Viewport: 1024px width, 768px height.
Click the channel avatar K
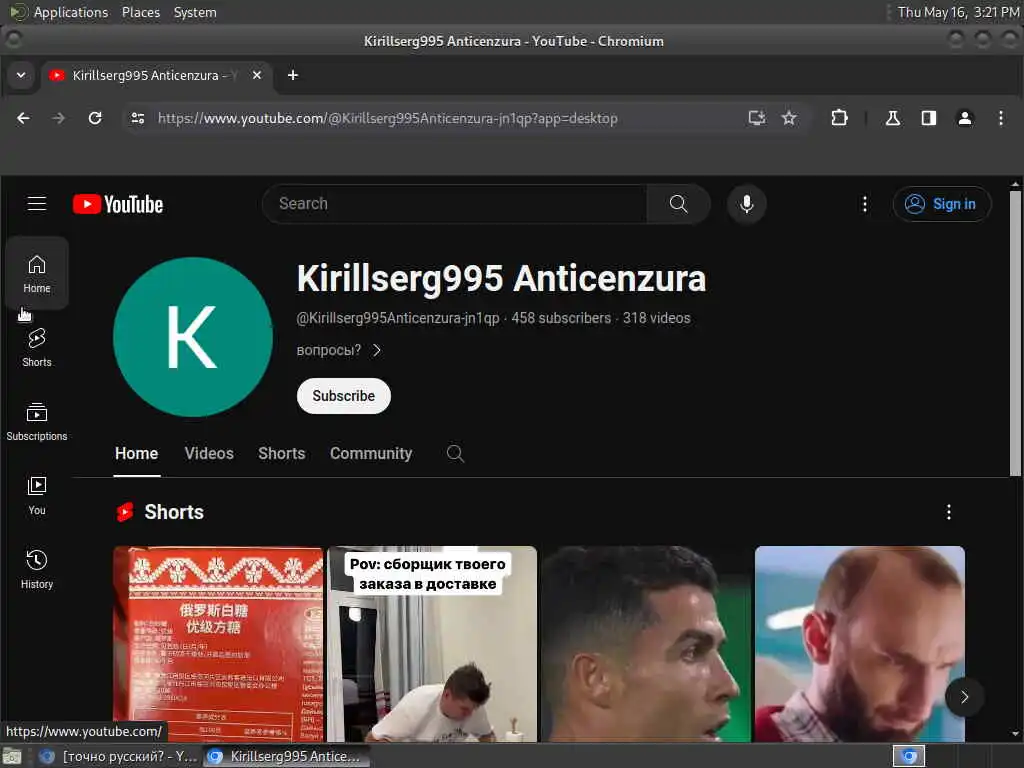click(193, 337)
